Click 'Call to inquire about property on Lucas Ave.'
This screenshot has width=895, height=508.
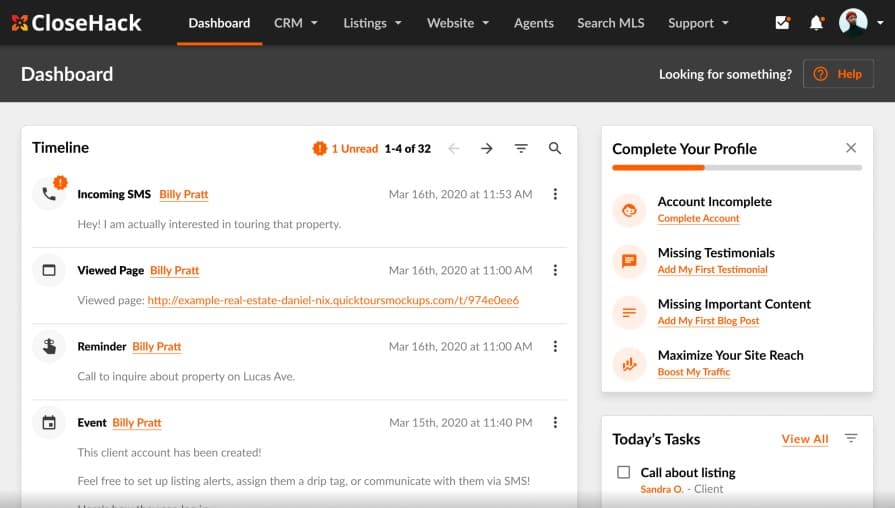[186, 377]
